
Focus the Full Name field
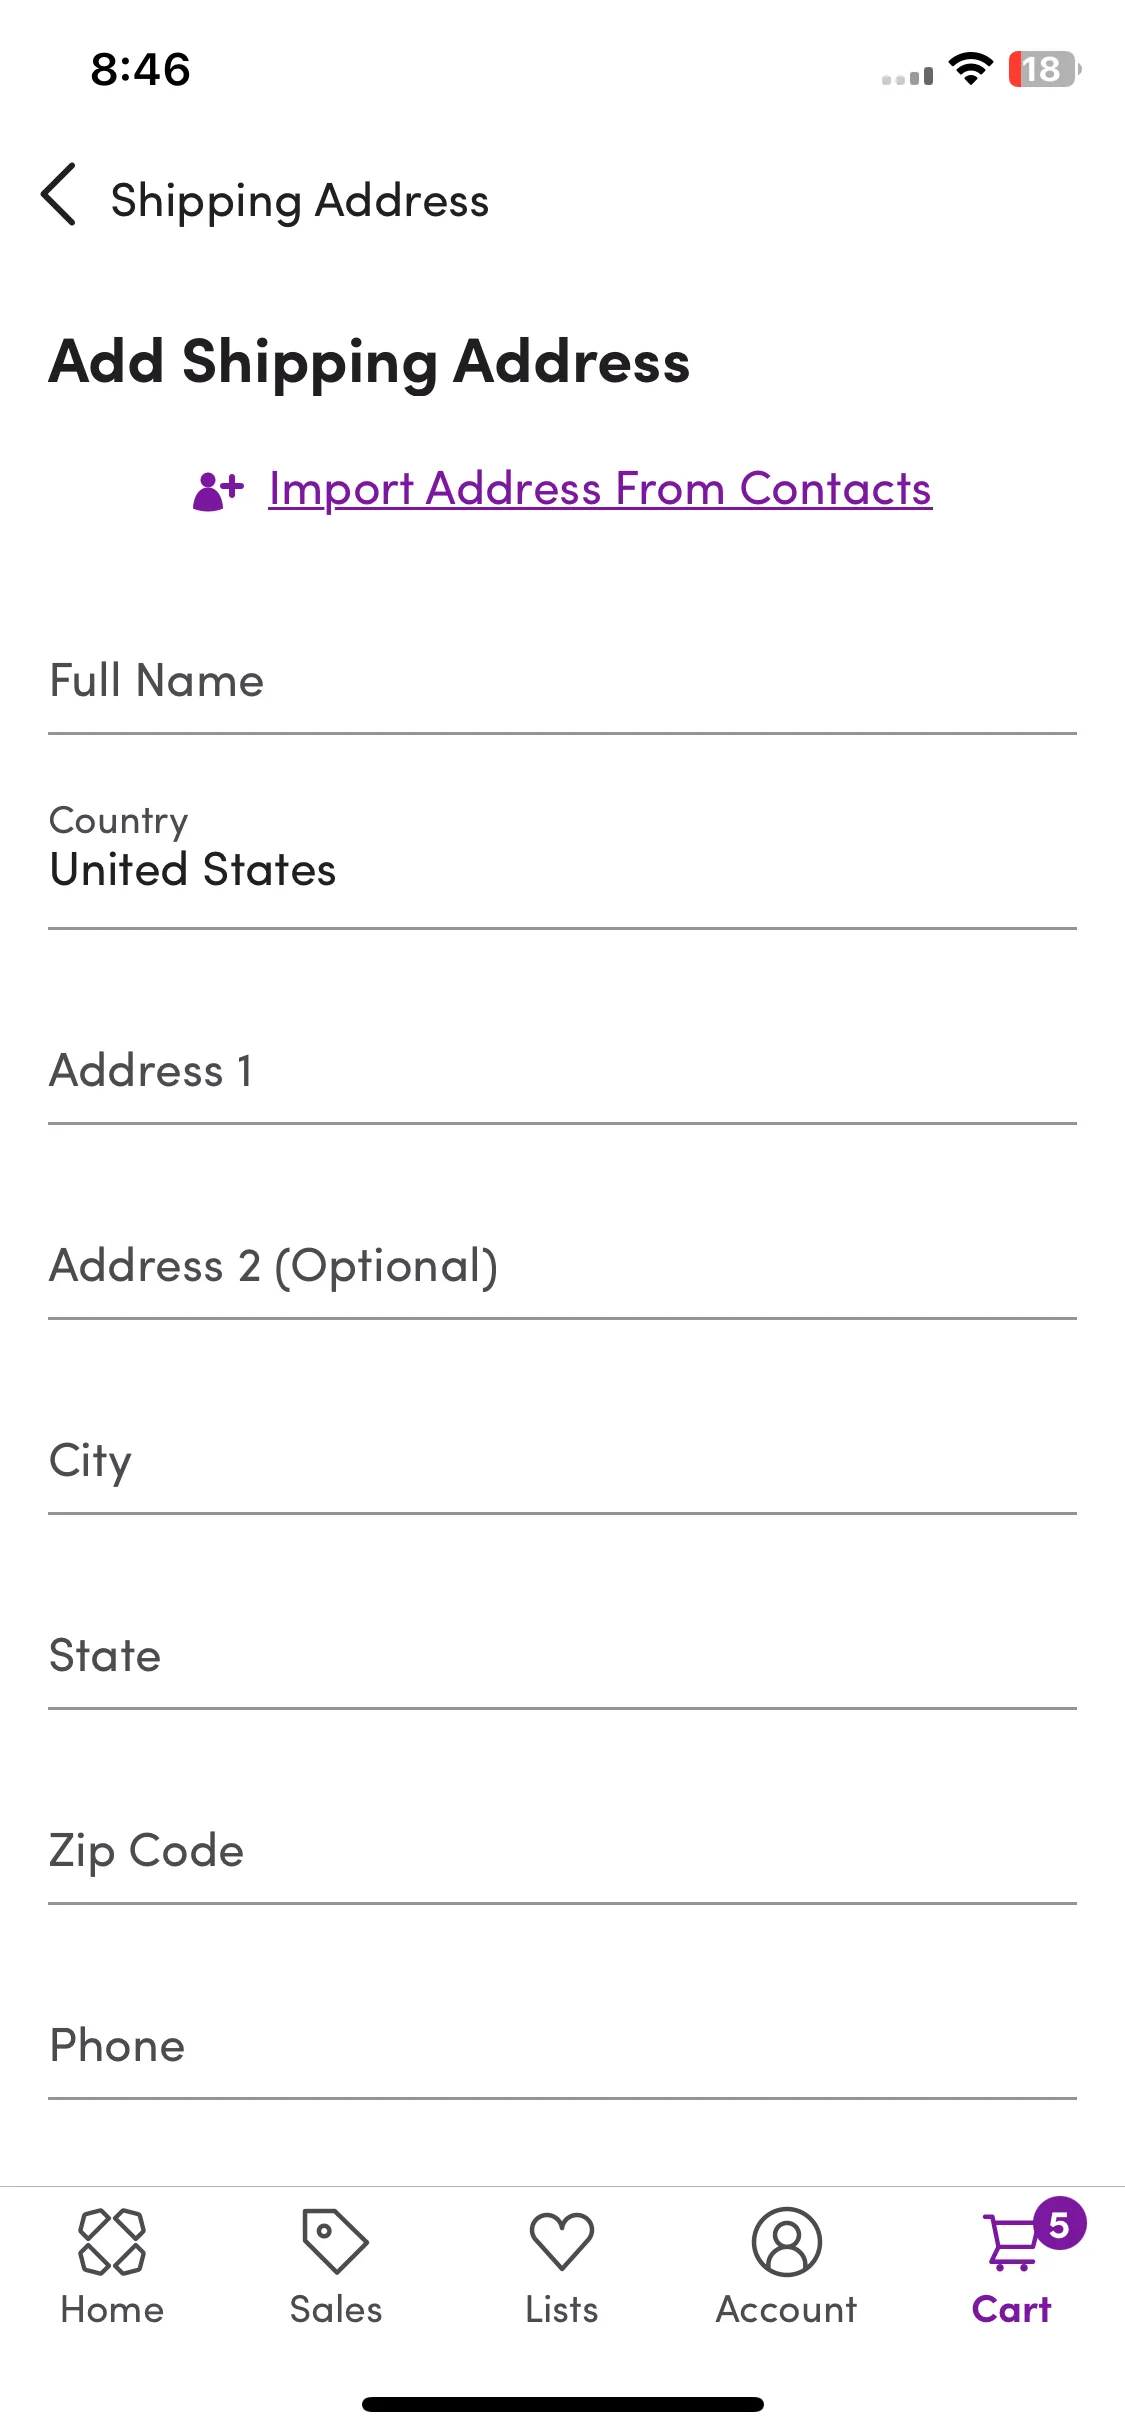(562, 680)
